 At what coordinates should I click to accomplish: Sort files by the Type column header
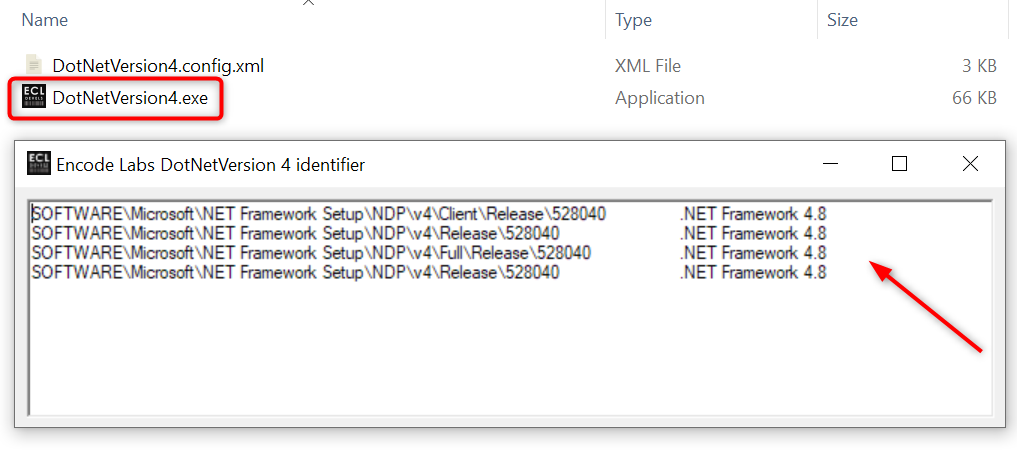pos(634,20)
